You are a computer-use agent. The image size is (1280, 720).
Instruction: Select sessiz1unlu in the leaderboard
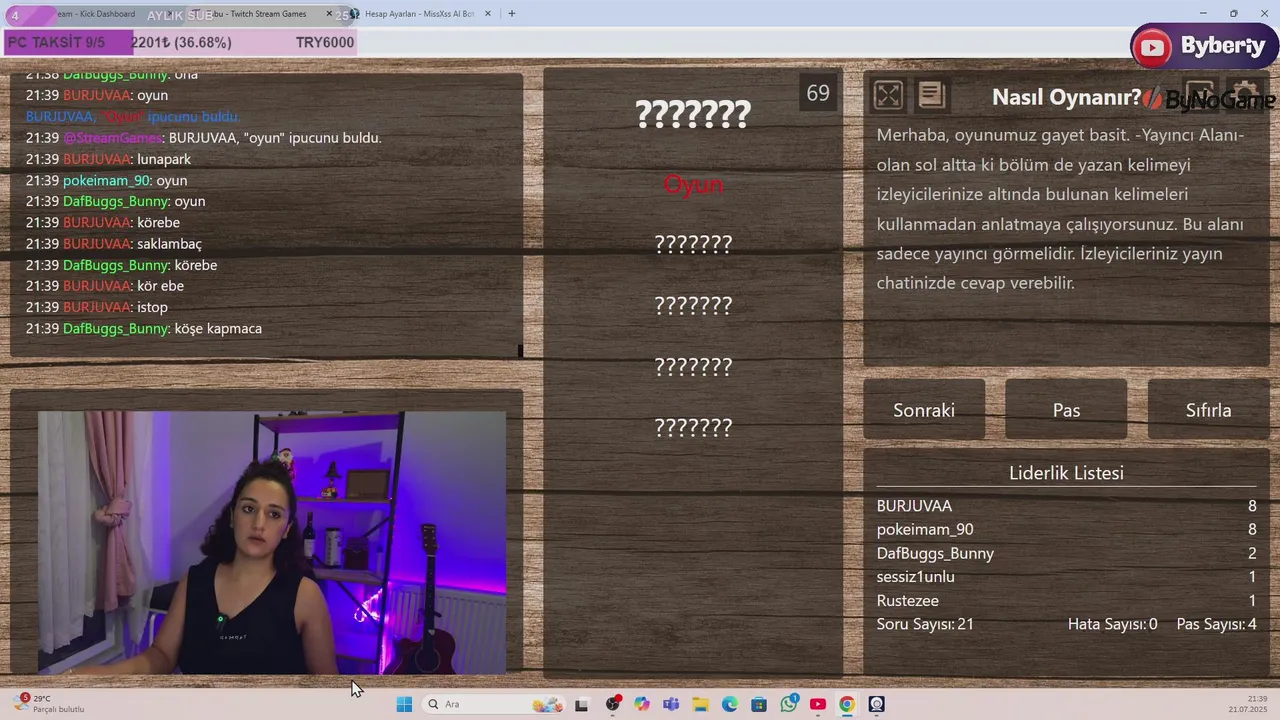(916, 577)
